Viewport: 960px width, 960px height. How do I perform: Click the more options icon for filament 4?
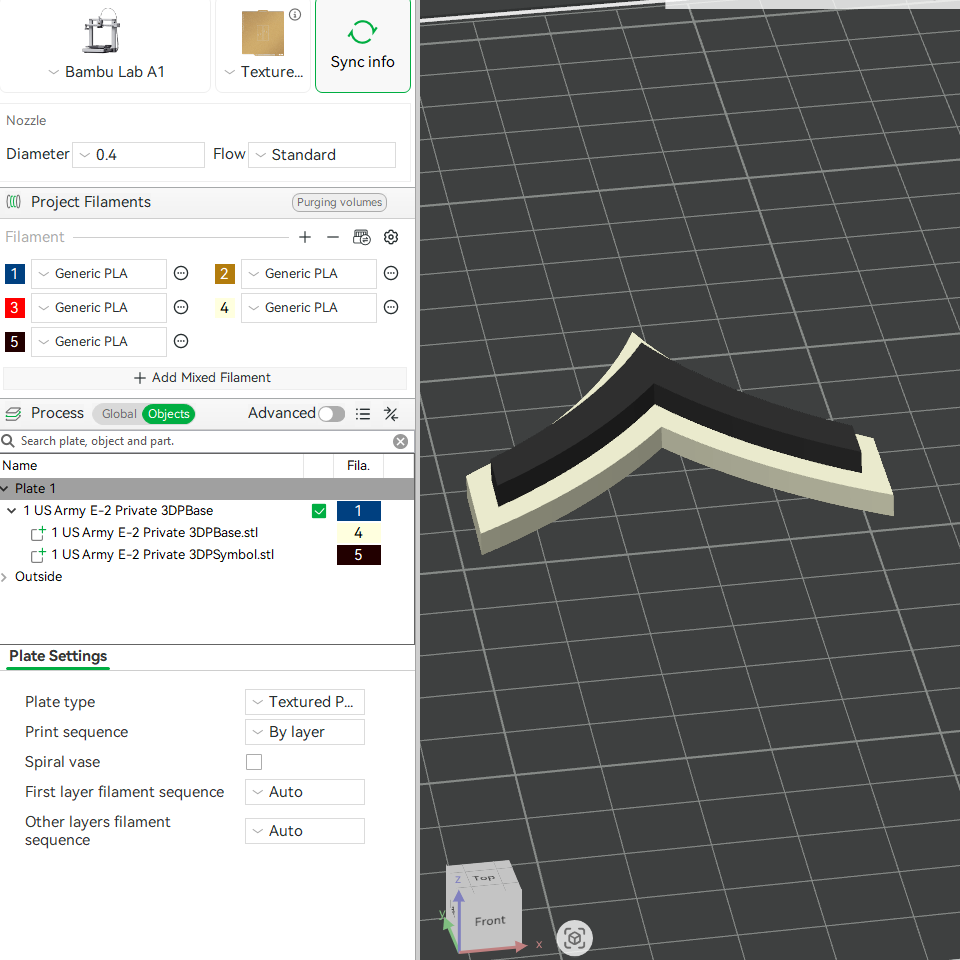pos(391,307)
